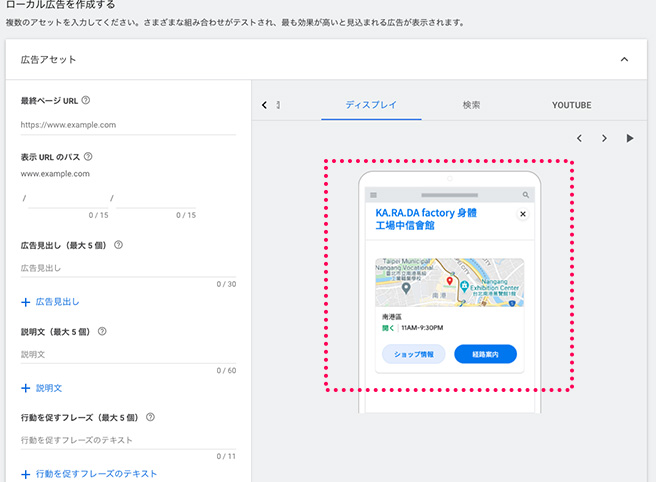
Task: Add another 行動を促すフレーズのテキスト
Action: click(x=89, y=474)
